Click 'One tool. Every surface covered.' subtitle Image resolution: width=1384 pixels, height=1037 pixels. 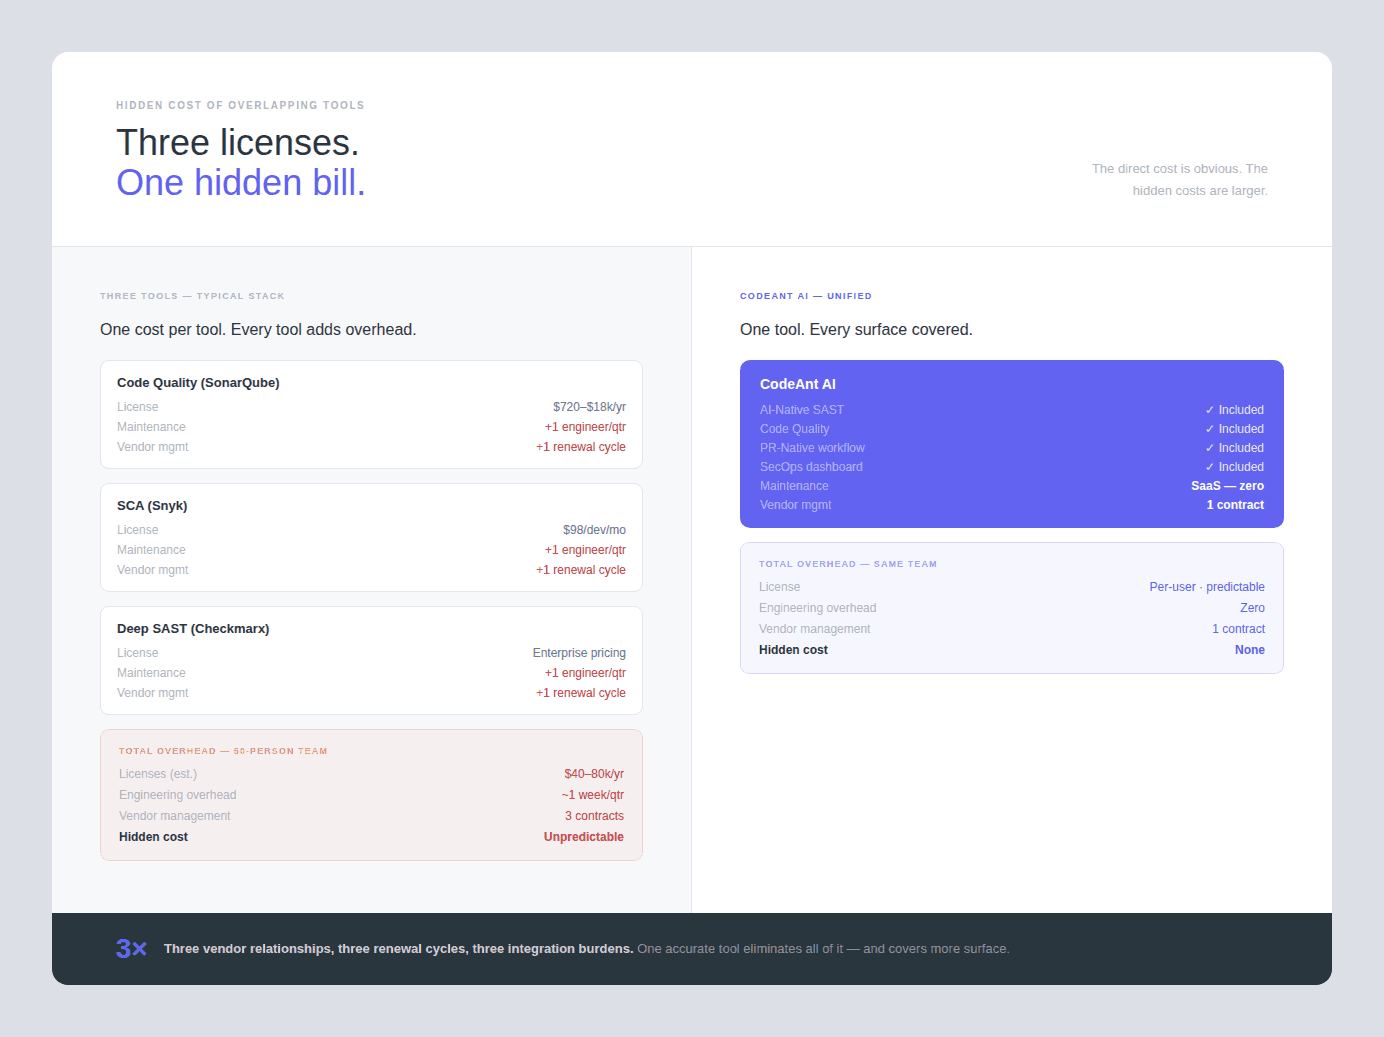tap(856, 330)
